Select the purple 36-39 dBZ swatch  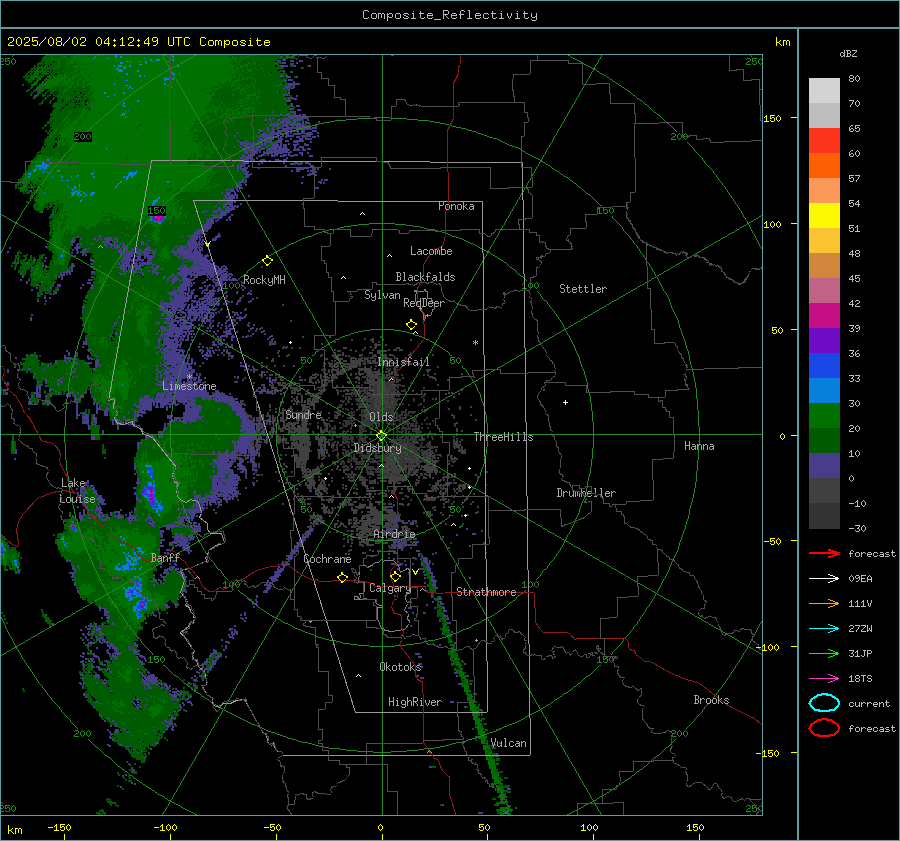tap(824, 340)
